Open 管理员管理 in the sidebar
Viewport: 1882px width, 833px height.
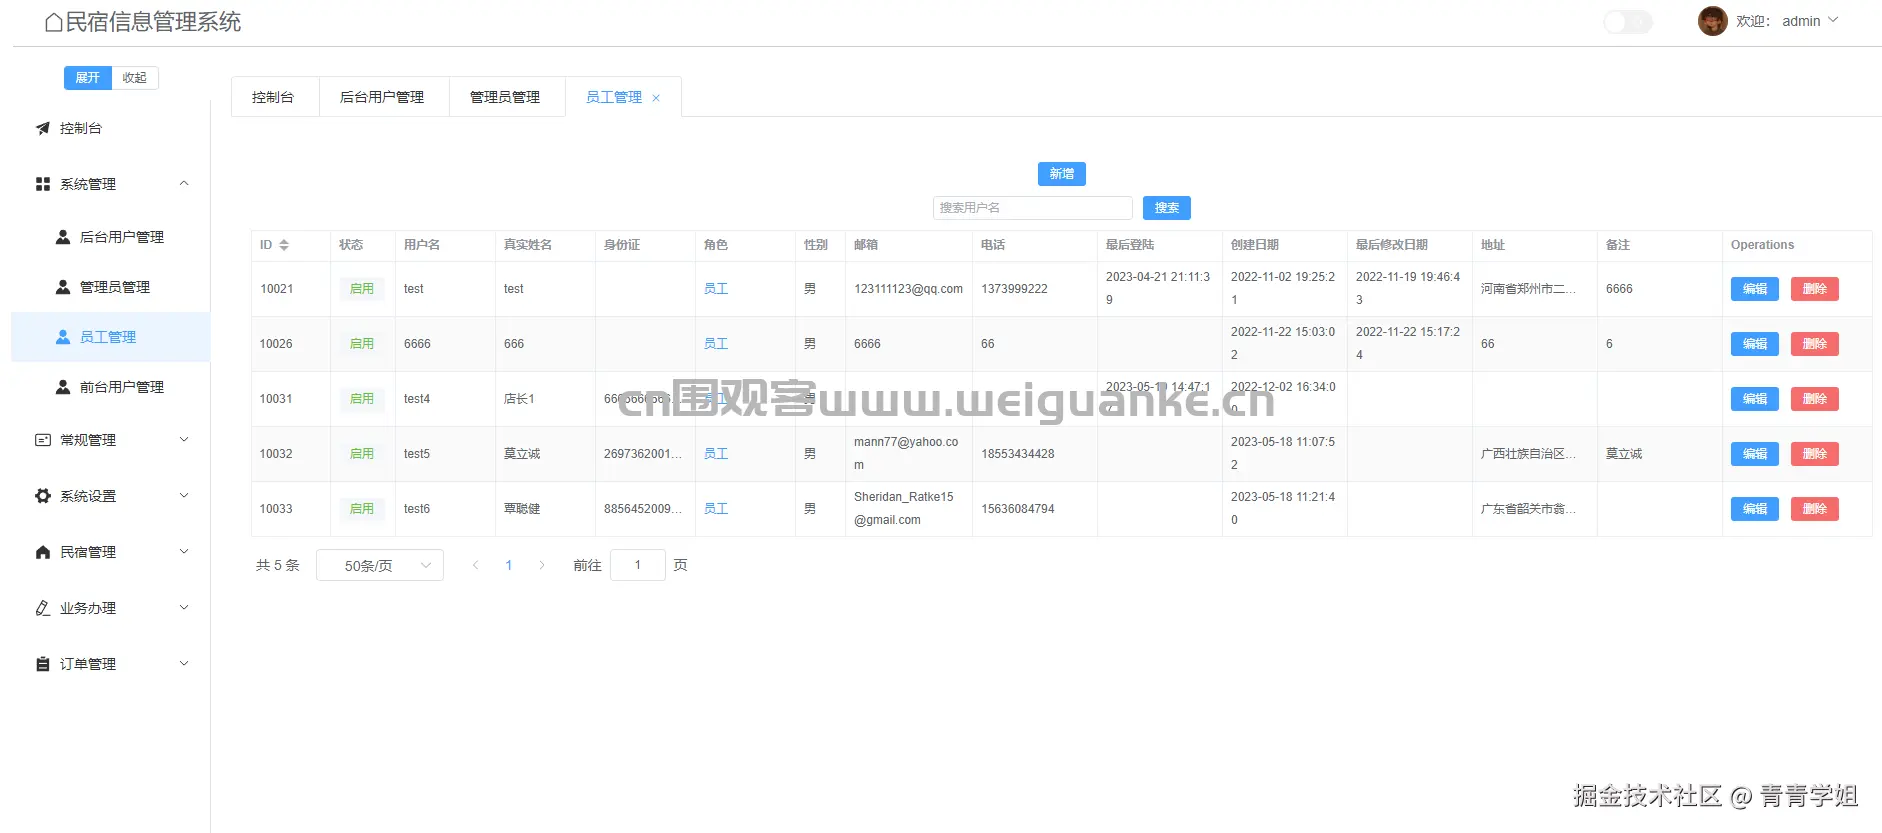[x=111, y=287]
